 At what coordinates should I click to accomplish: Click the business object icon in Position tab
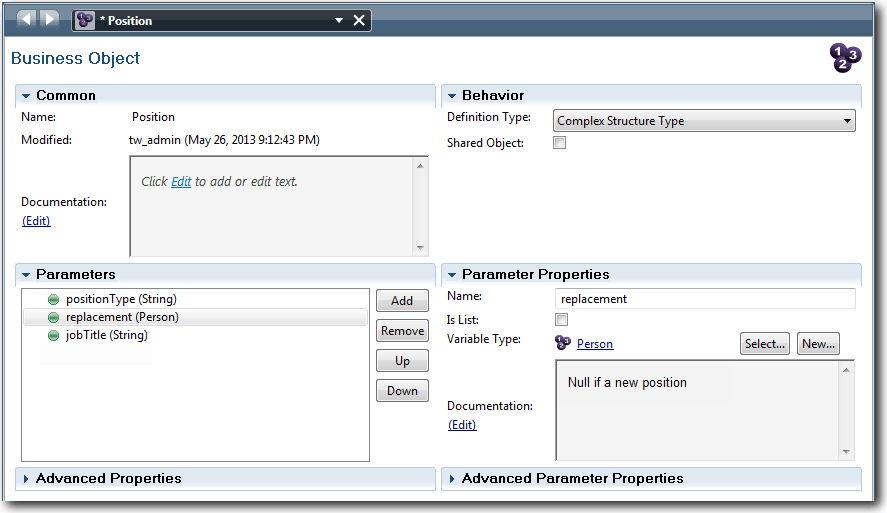pyautogui.click(x=85, y=20)
